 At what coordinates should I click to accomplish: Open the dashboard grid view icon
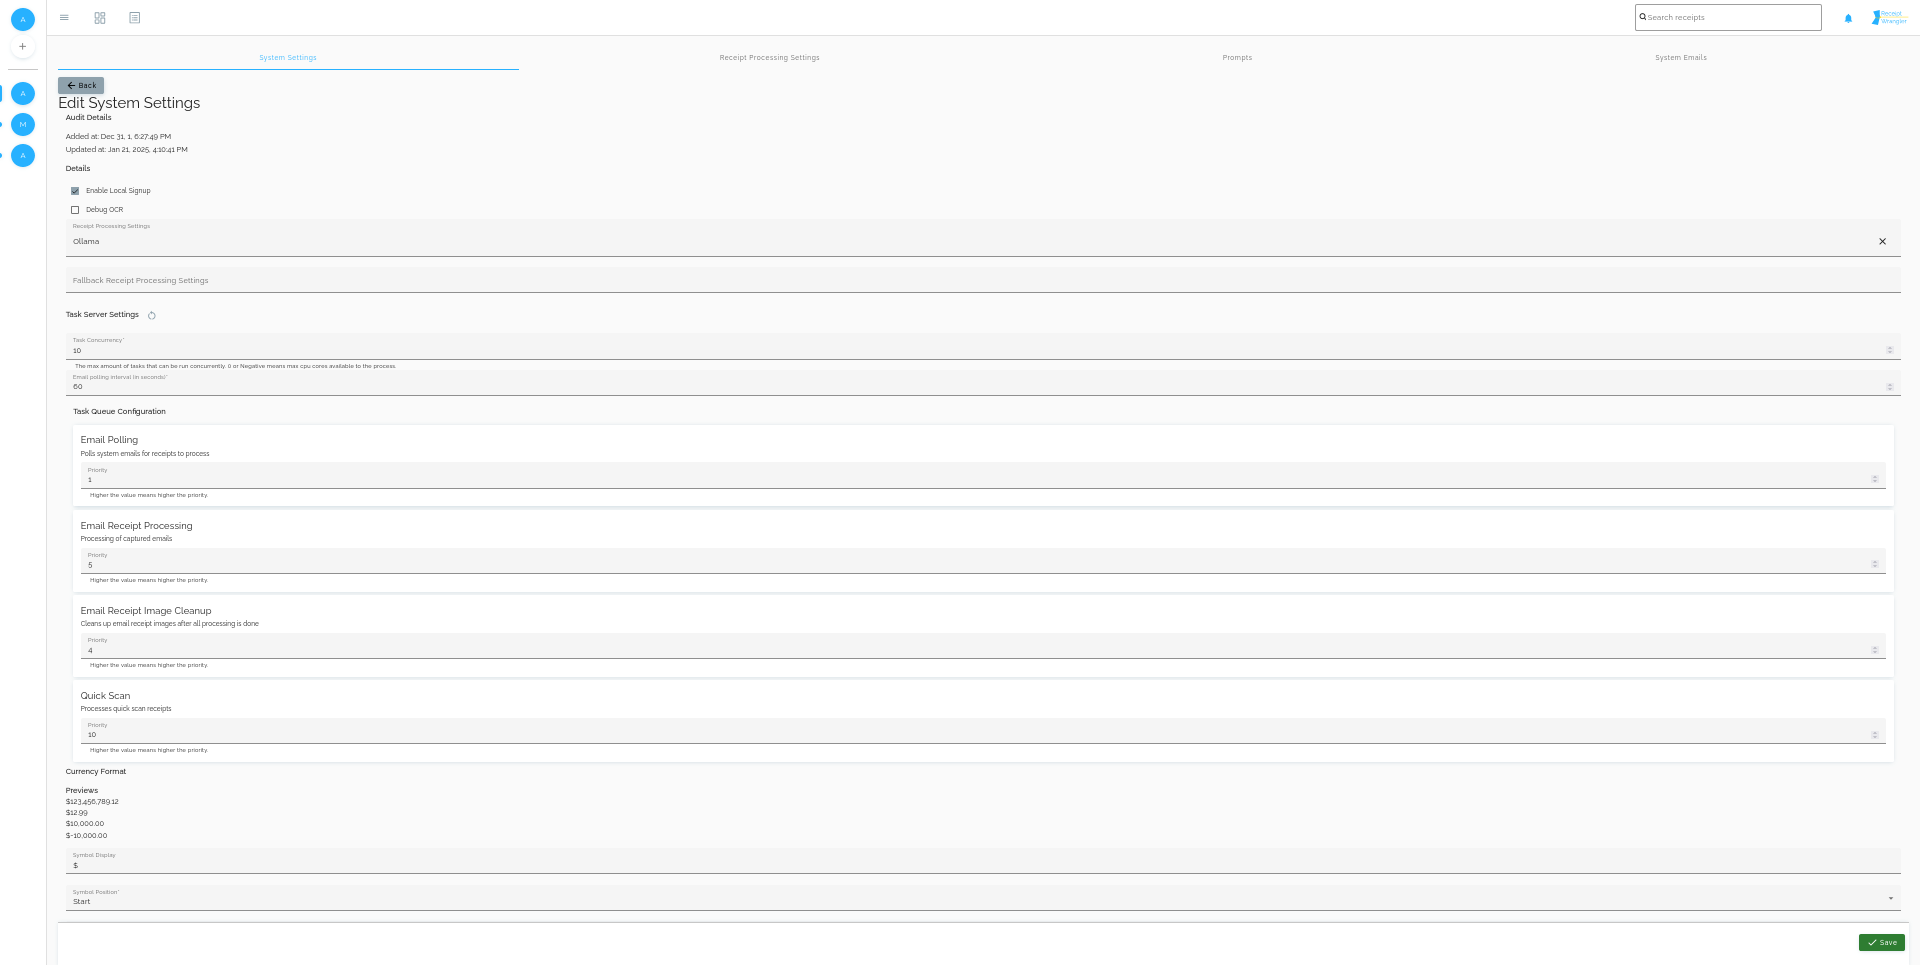click(x=100, y=18)
